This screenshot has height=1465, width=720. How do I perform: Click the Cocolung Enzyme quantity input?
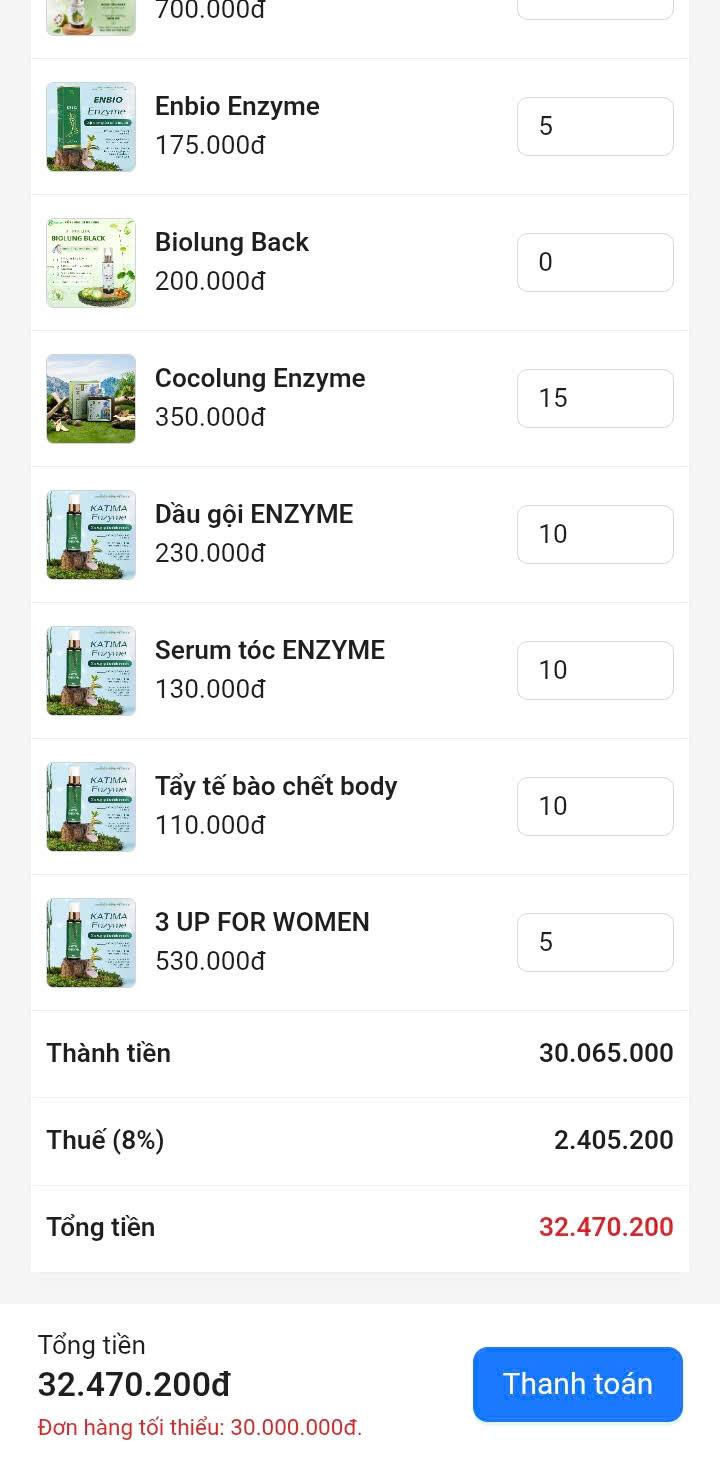(x=595, y=398)
